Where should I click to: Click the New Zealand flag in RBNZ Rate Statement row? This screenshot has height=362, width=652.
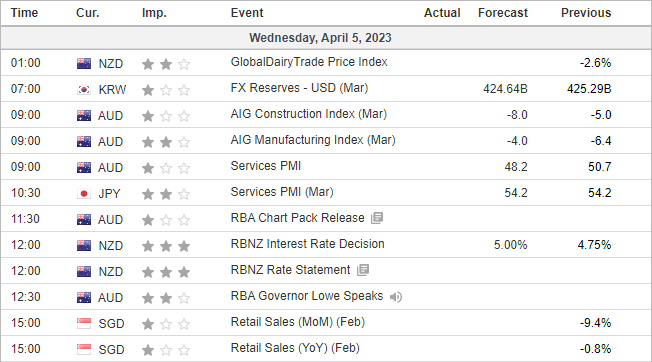(x=84, y=272)
